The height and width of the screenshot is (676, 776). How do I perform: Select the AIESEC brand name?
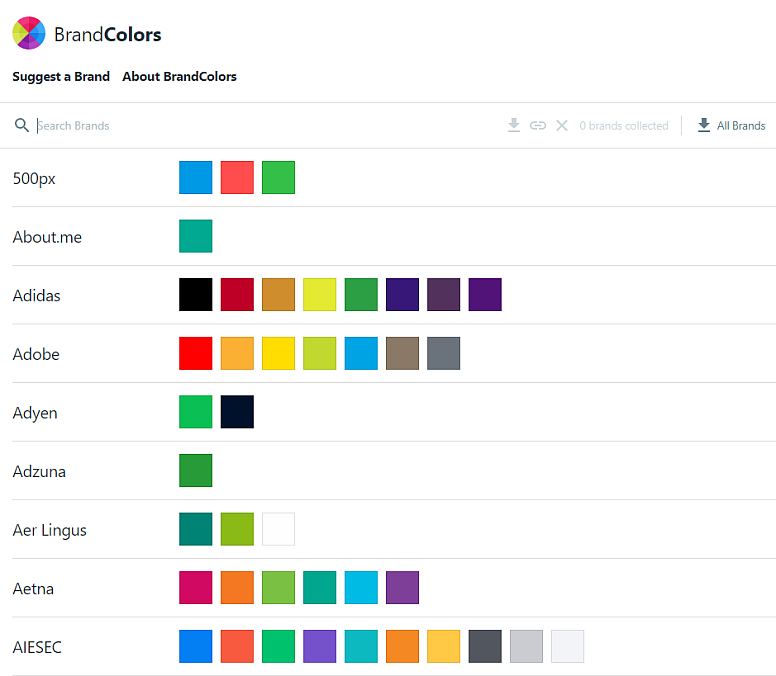pos(37,647)
